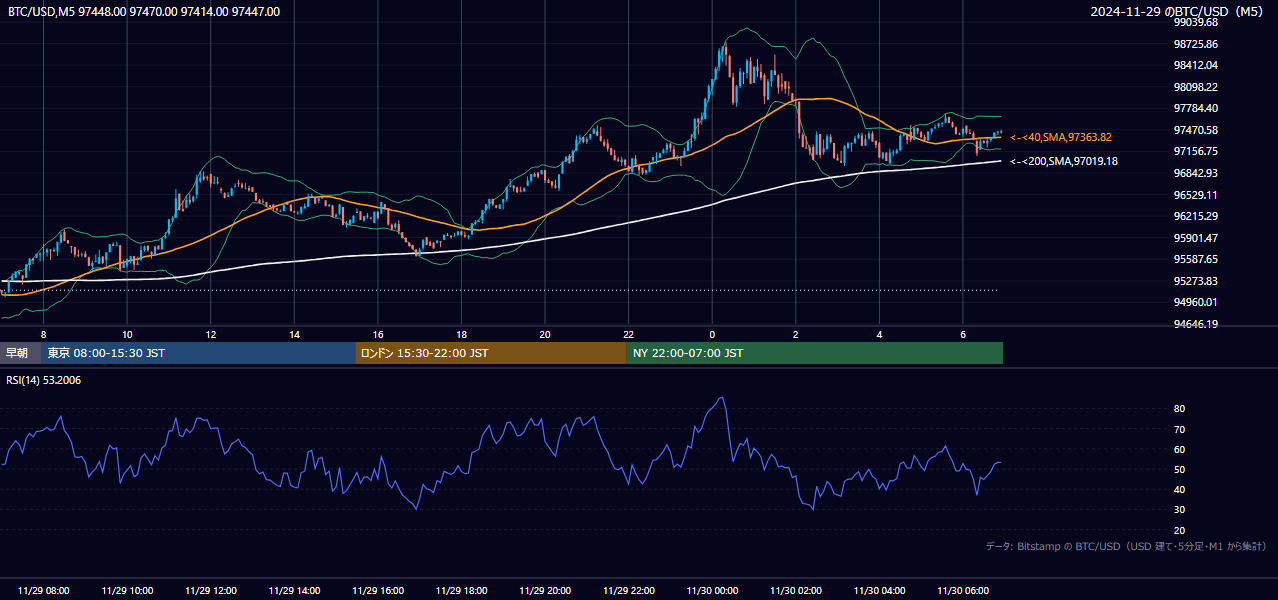Click hour tick 12 under price chart
This screenshot has width=1278, height=600.
211,334
